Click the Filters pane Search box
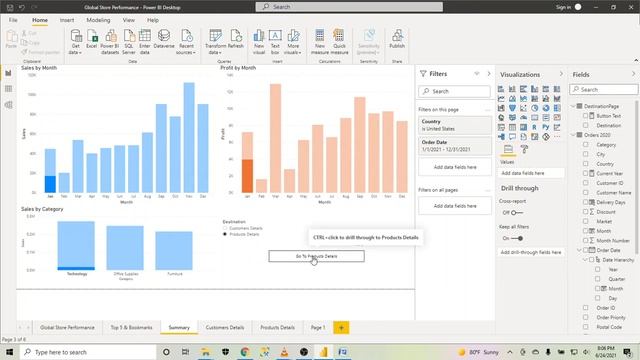 (x=454, y=91)
